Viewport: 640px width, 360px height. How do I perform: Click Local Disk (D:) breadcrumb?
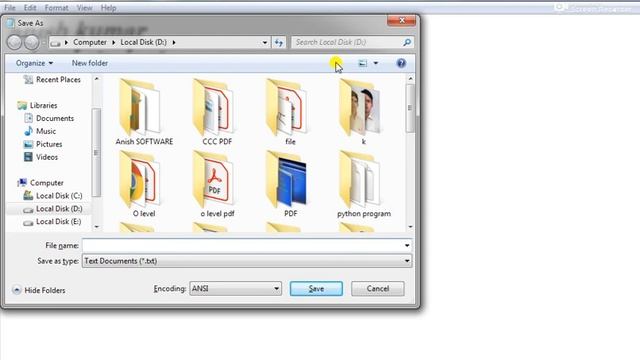[x=143, y=42]
